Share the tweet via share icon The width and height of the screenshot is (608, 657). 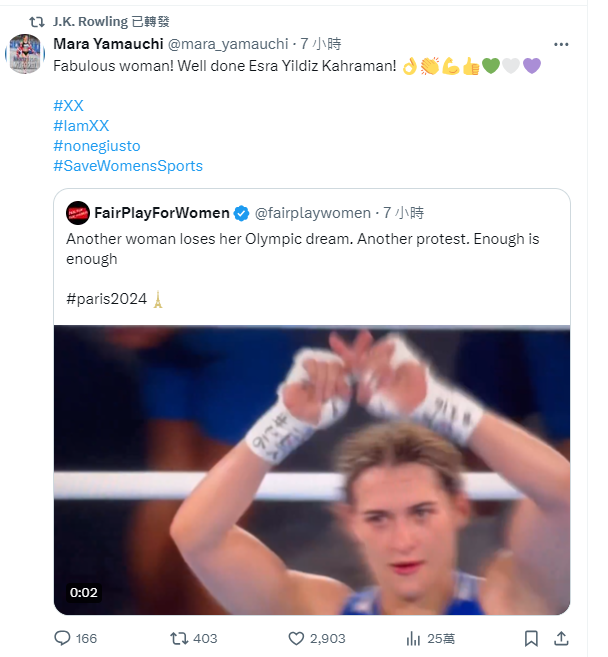coord(561,638)
